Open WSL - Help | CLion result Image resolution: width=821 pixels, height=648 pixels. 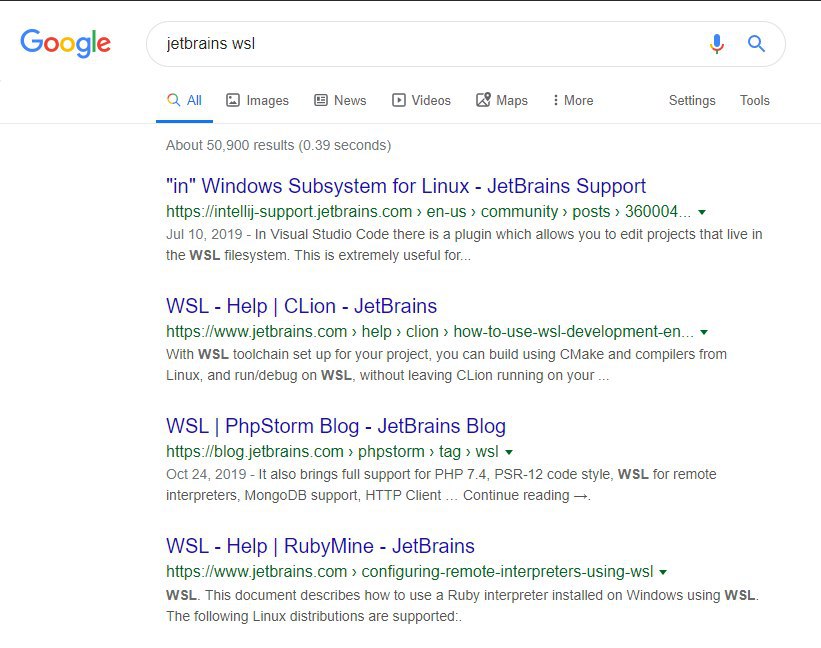pos(302,306)
